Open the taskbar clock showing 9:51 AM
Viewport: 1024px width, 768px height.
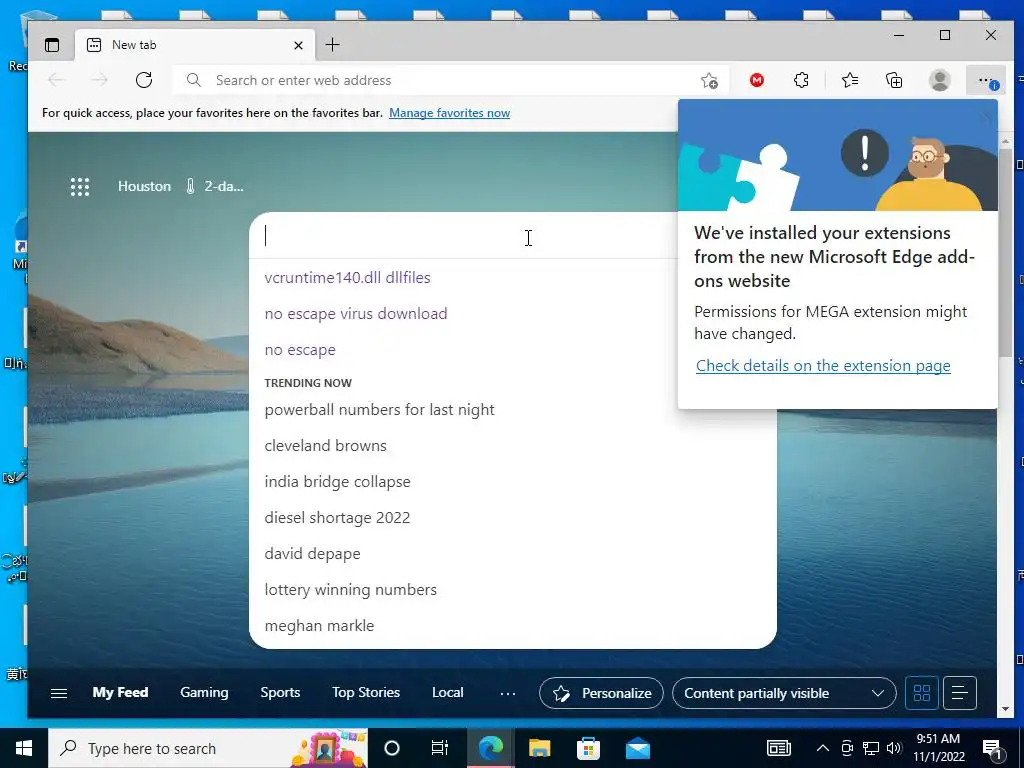(938, 748)
